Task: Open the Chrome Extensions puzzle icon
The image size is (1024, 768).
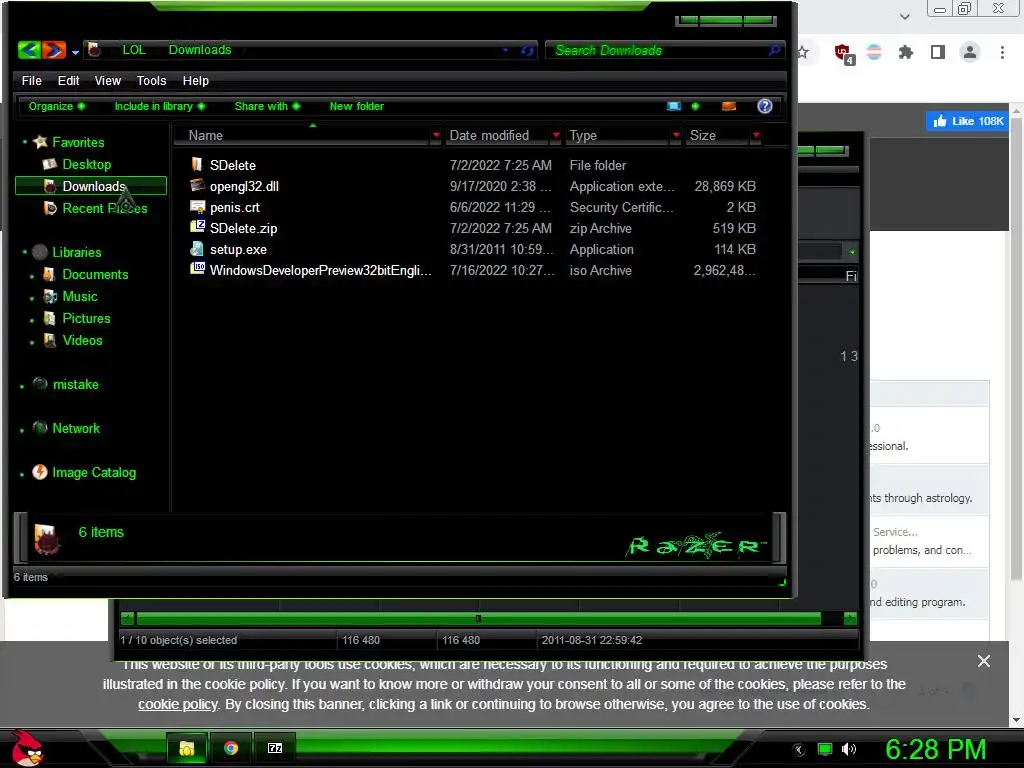Action: click(905, 52)
